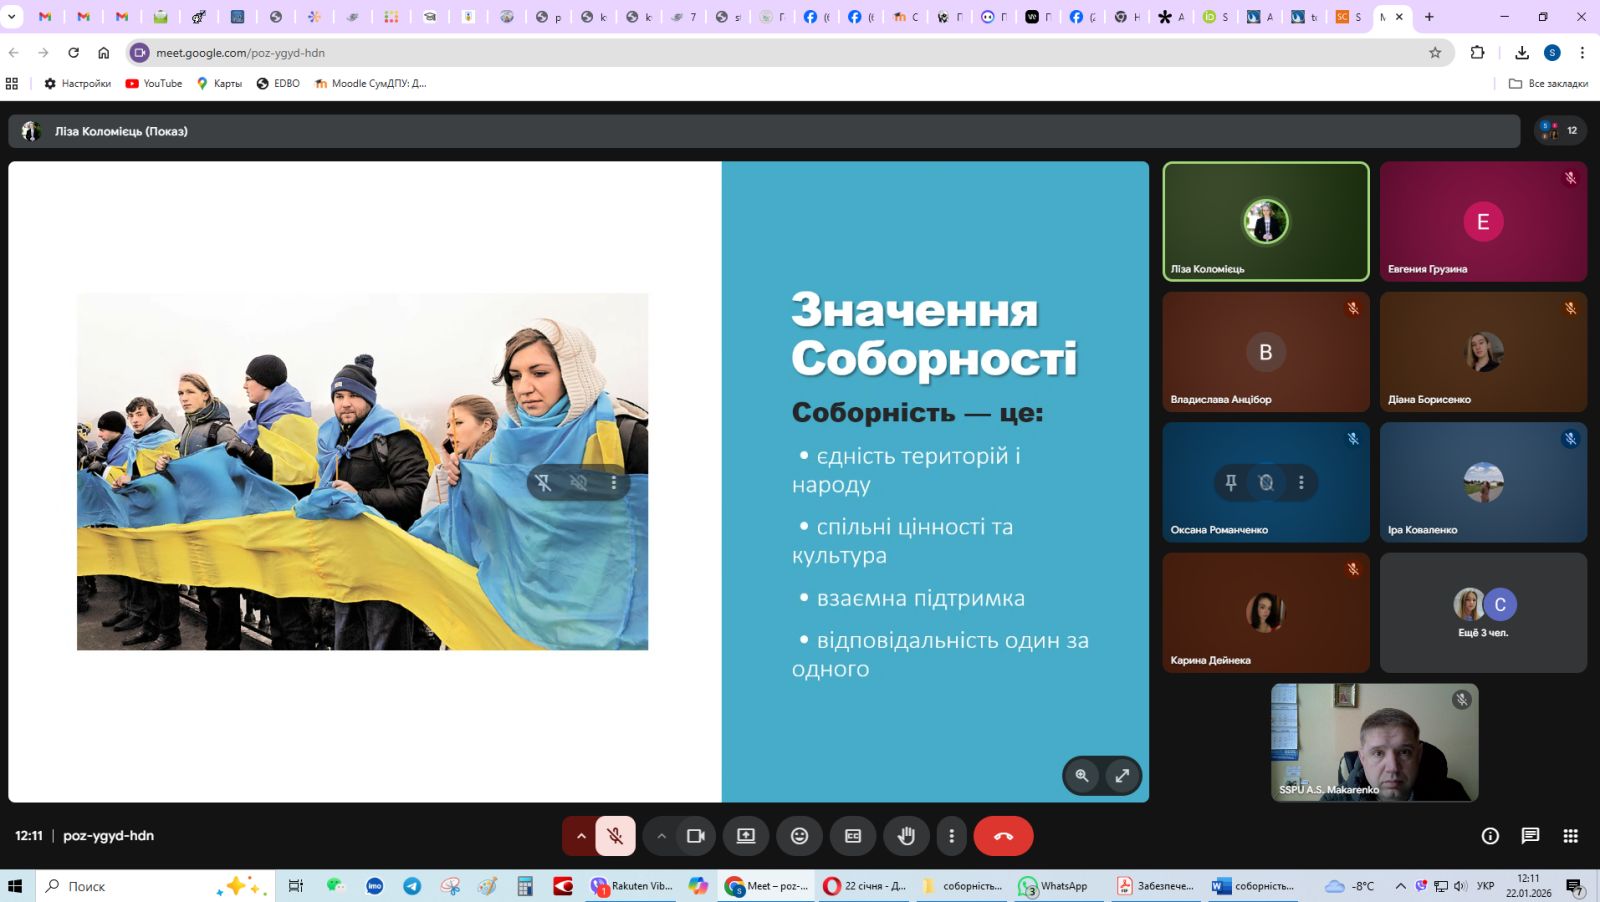Image resolution: width=1600 pixels, height=902 pixels.
Task: Click the Share screen icon
Action: pyautogui.click(x=746, y=836)
